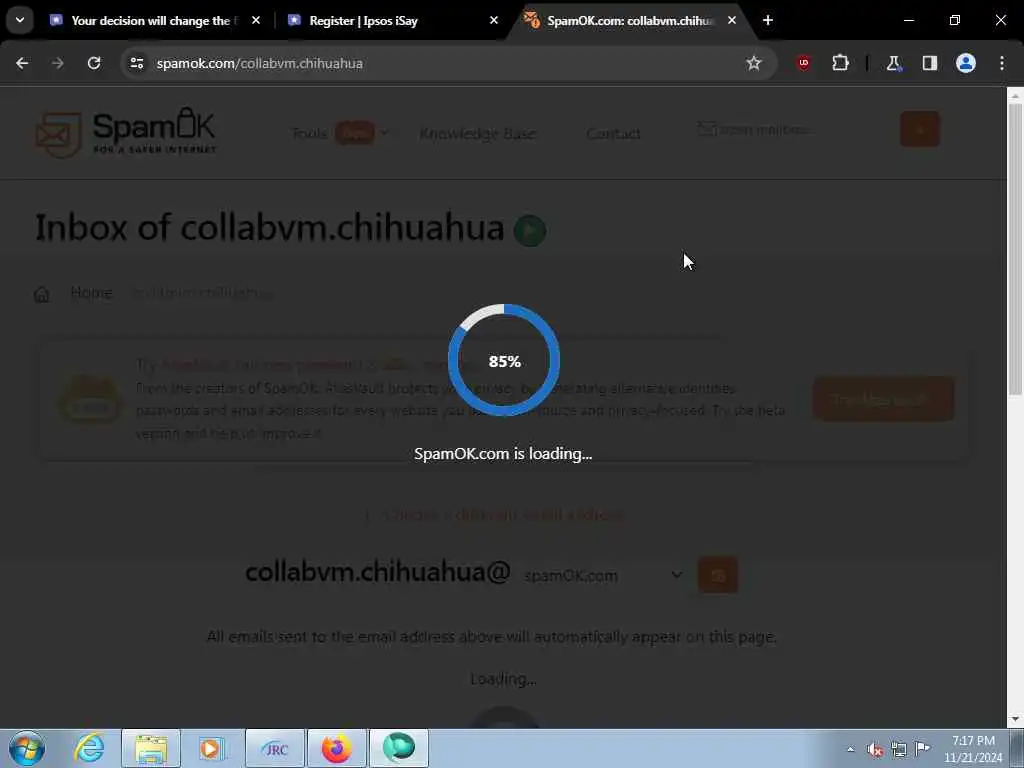
Task: Click the open mailbox input field
Action: [x=793, y=129]
